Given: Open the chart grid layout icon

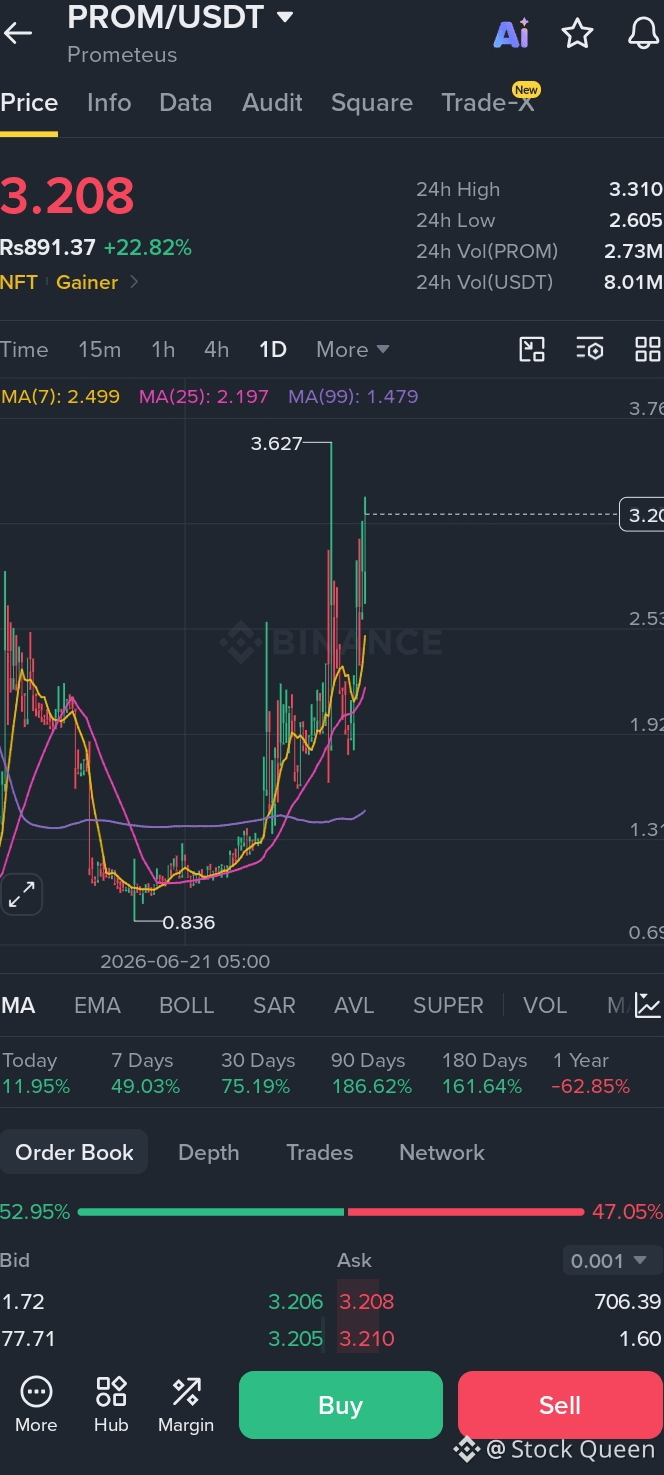Looking at the screenshot, I should [648, 349].
